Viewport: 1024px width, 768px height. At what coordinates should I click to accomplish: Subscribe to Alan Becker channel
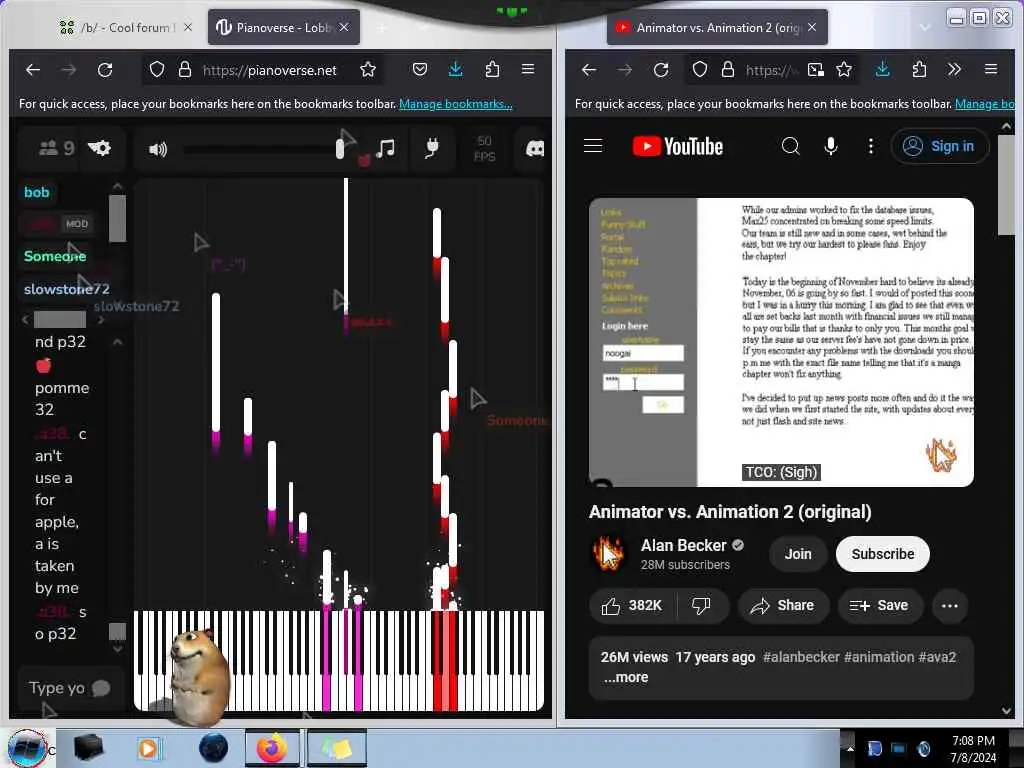point(882,554)
